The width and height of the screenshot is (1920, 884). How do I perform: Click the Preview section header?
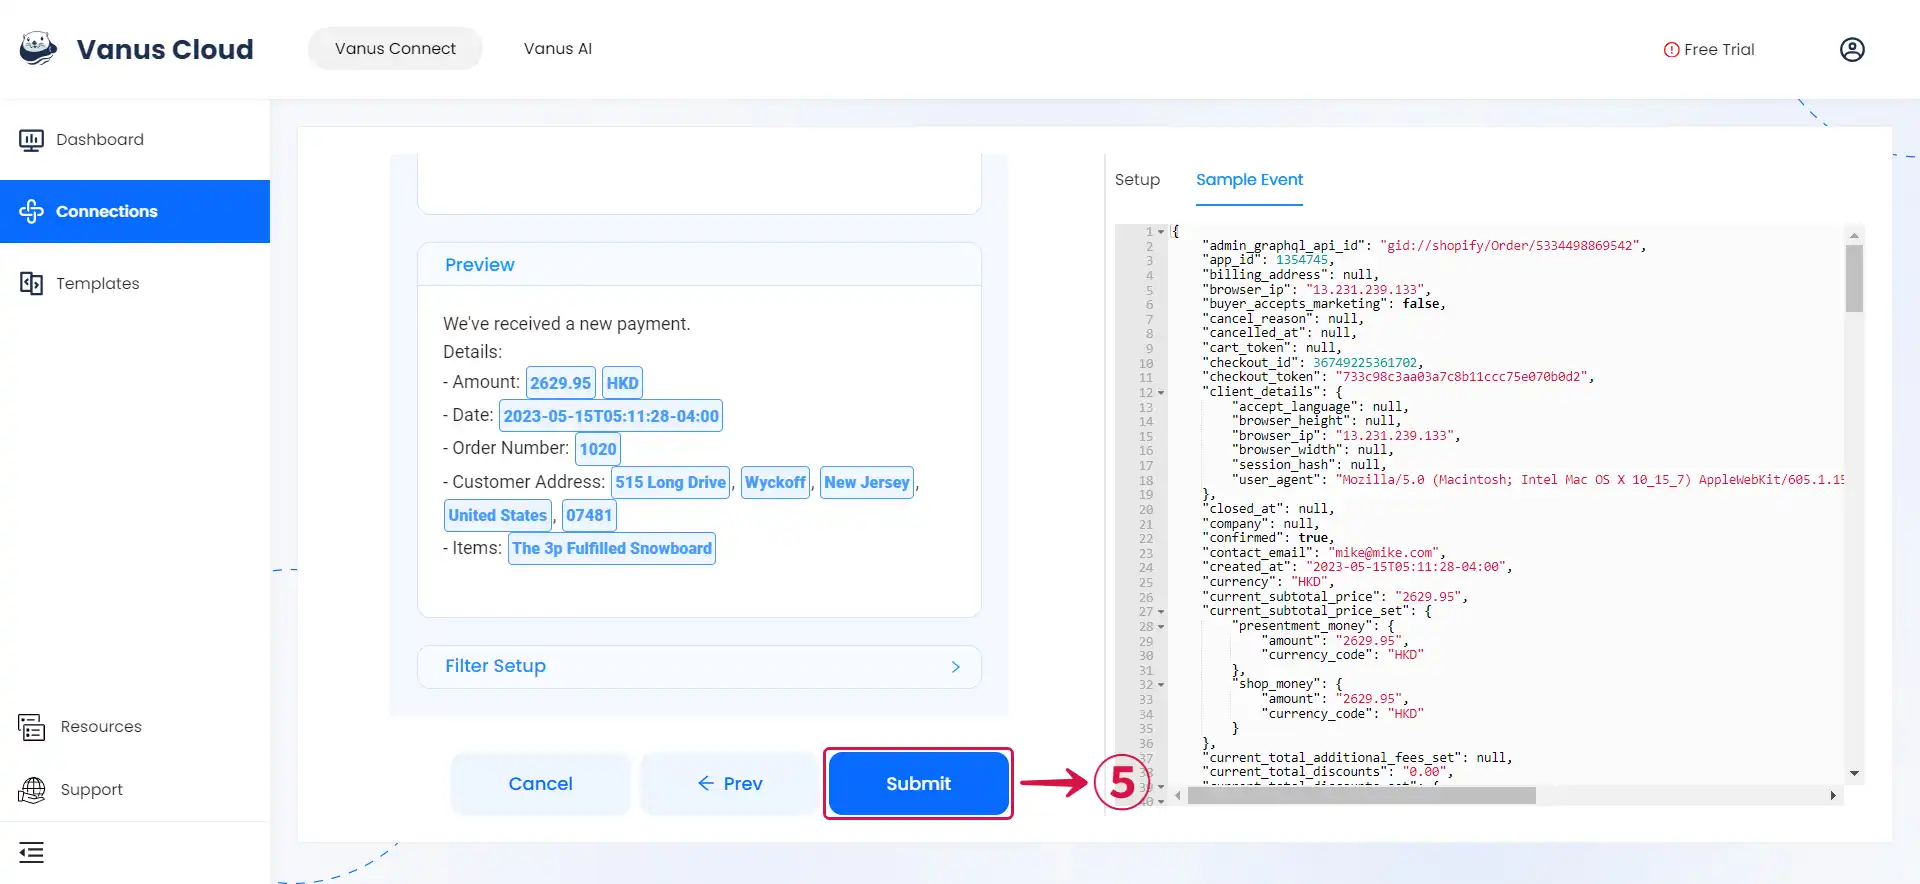699,265
